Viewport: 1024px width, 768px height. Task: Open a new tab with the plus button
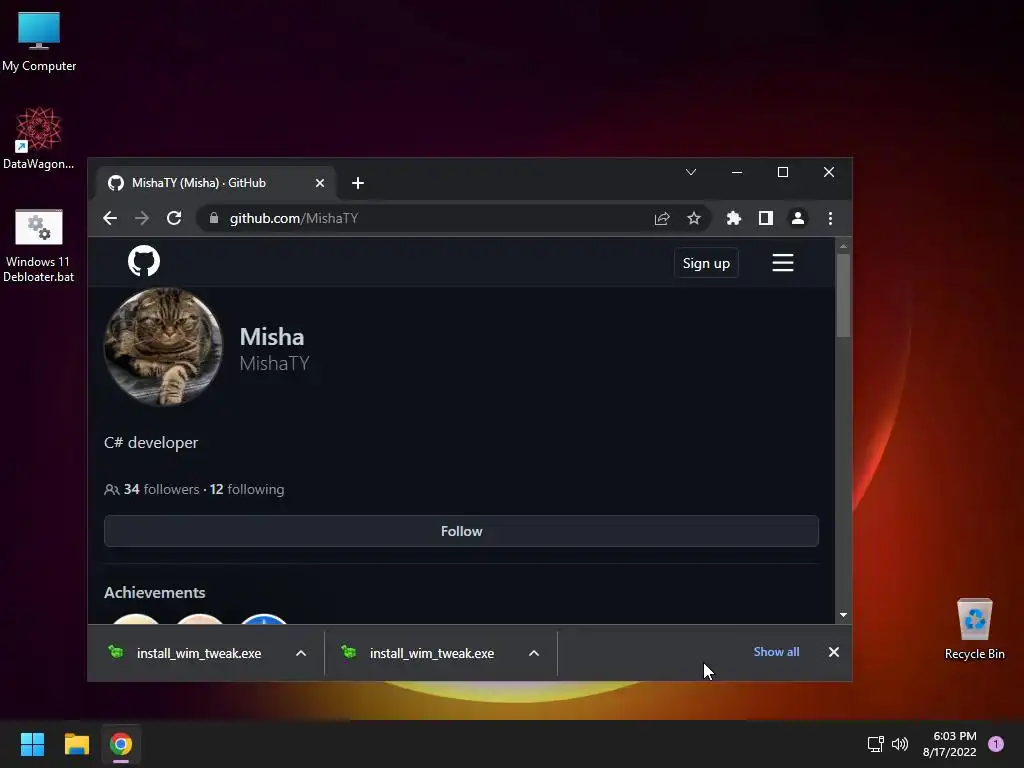click(358, 183)
